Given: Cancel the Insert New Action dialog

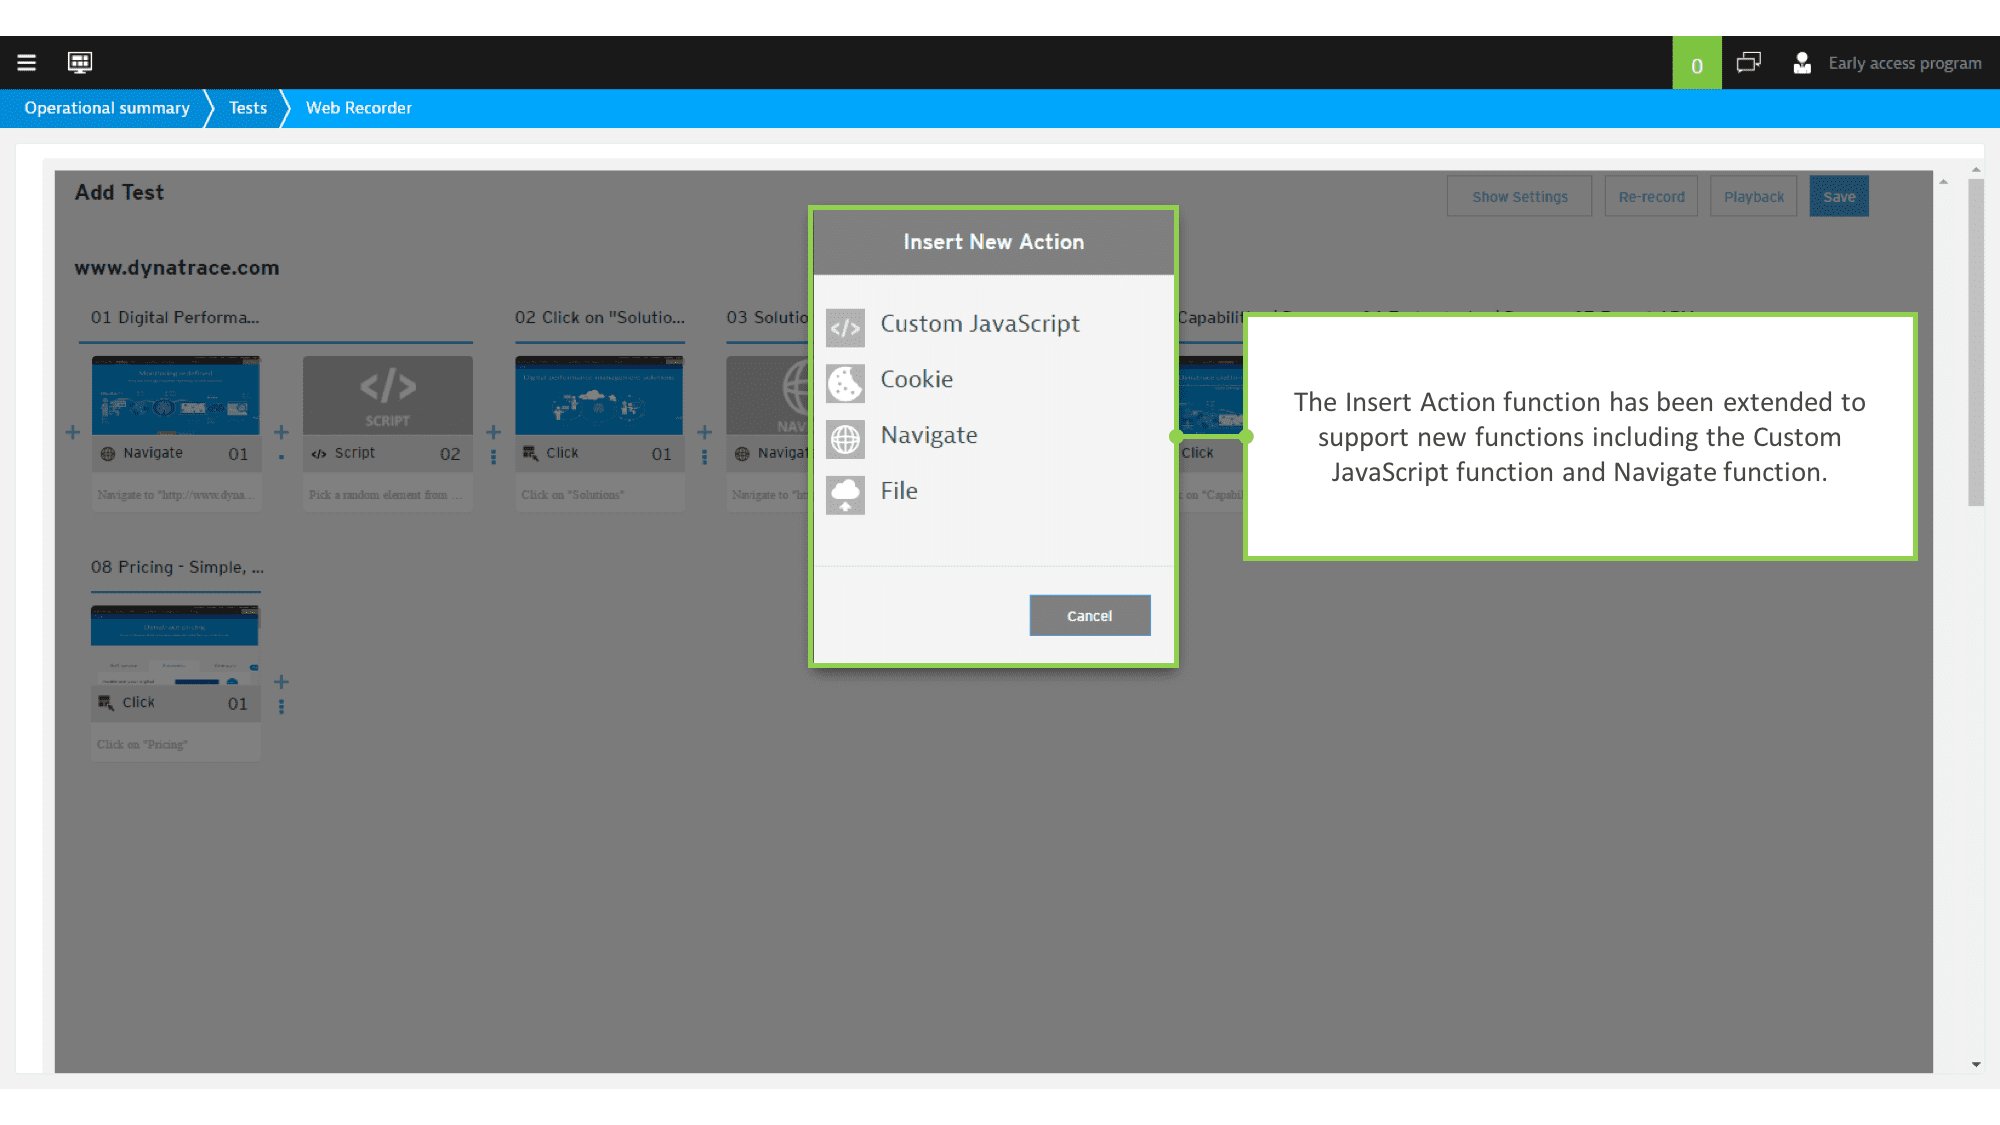Looking at the screenshot, I should [x=1090, y=616].
